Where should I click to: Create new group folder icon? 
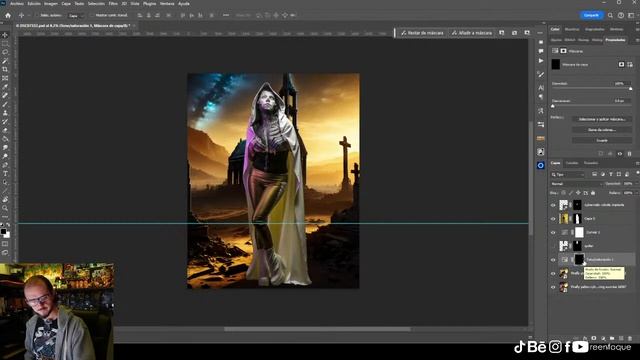(x=612, y=338)
